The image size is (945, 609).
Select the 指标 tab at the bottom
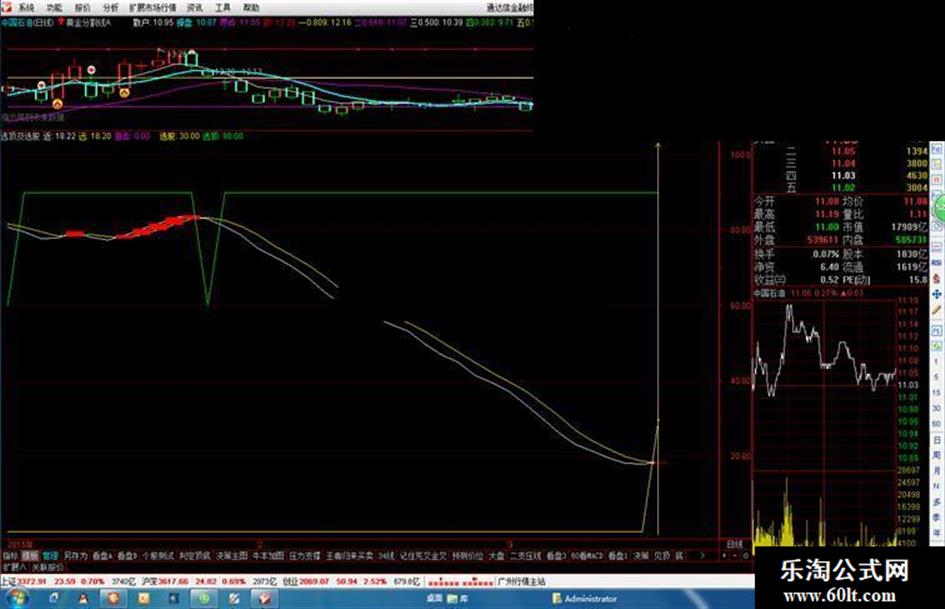pos(10,555)
